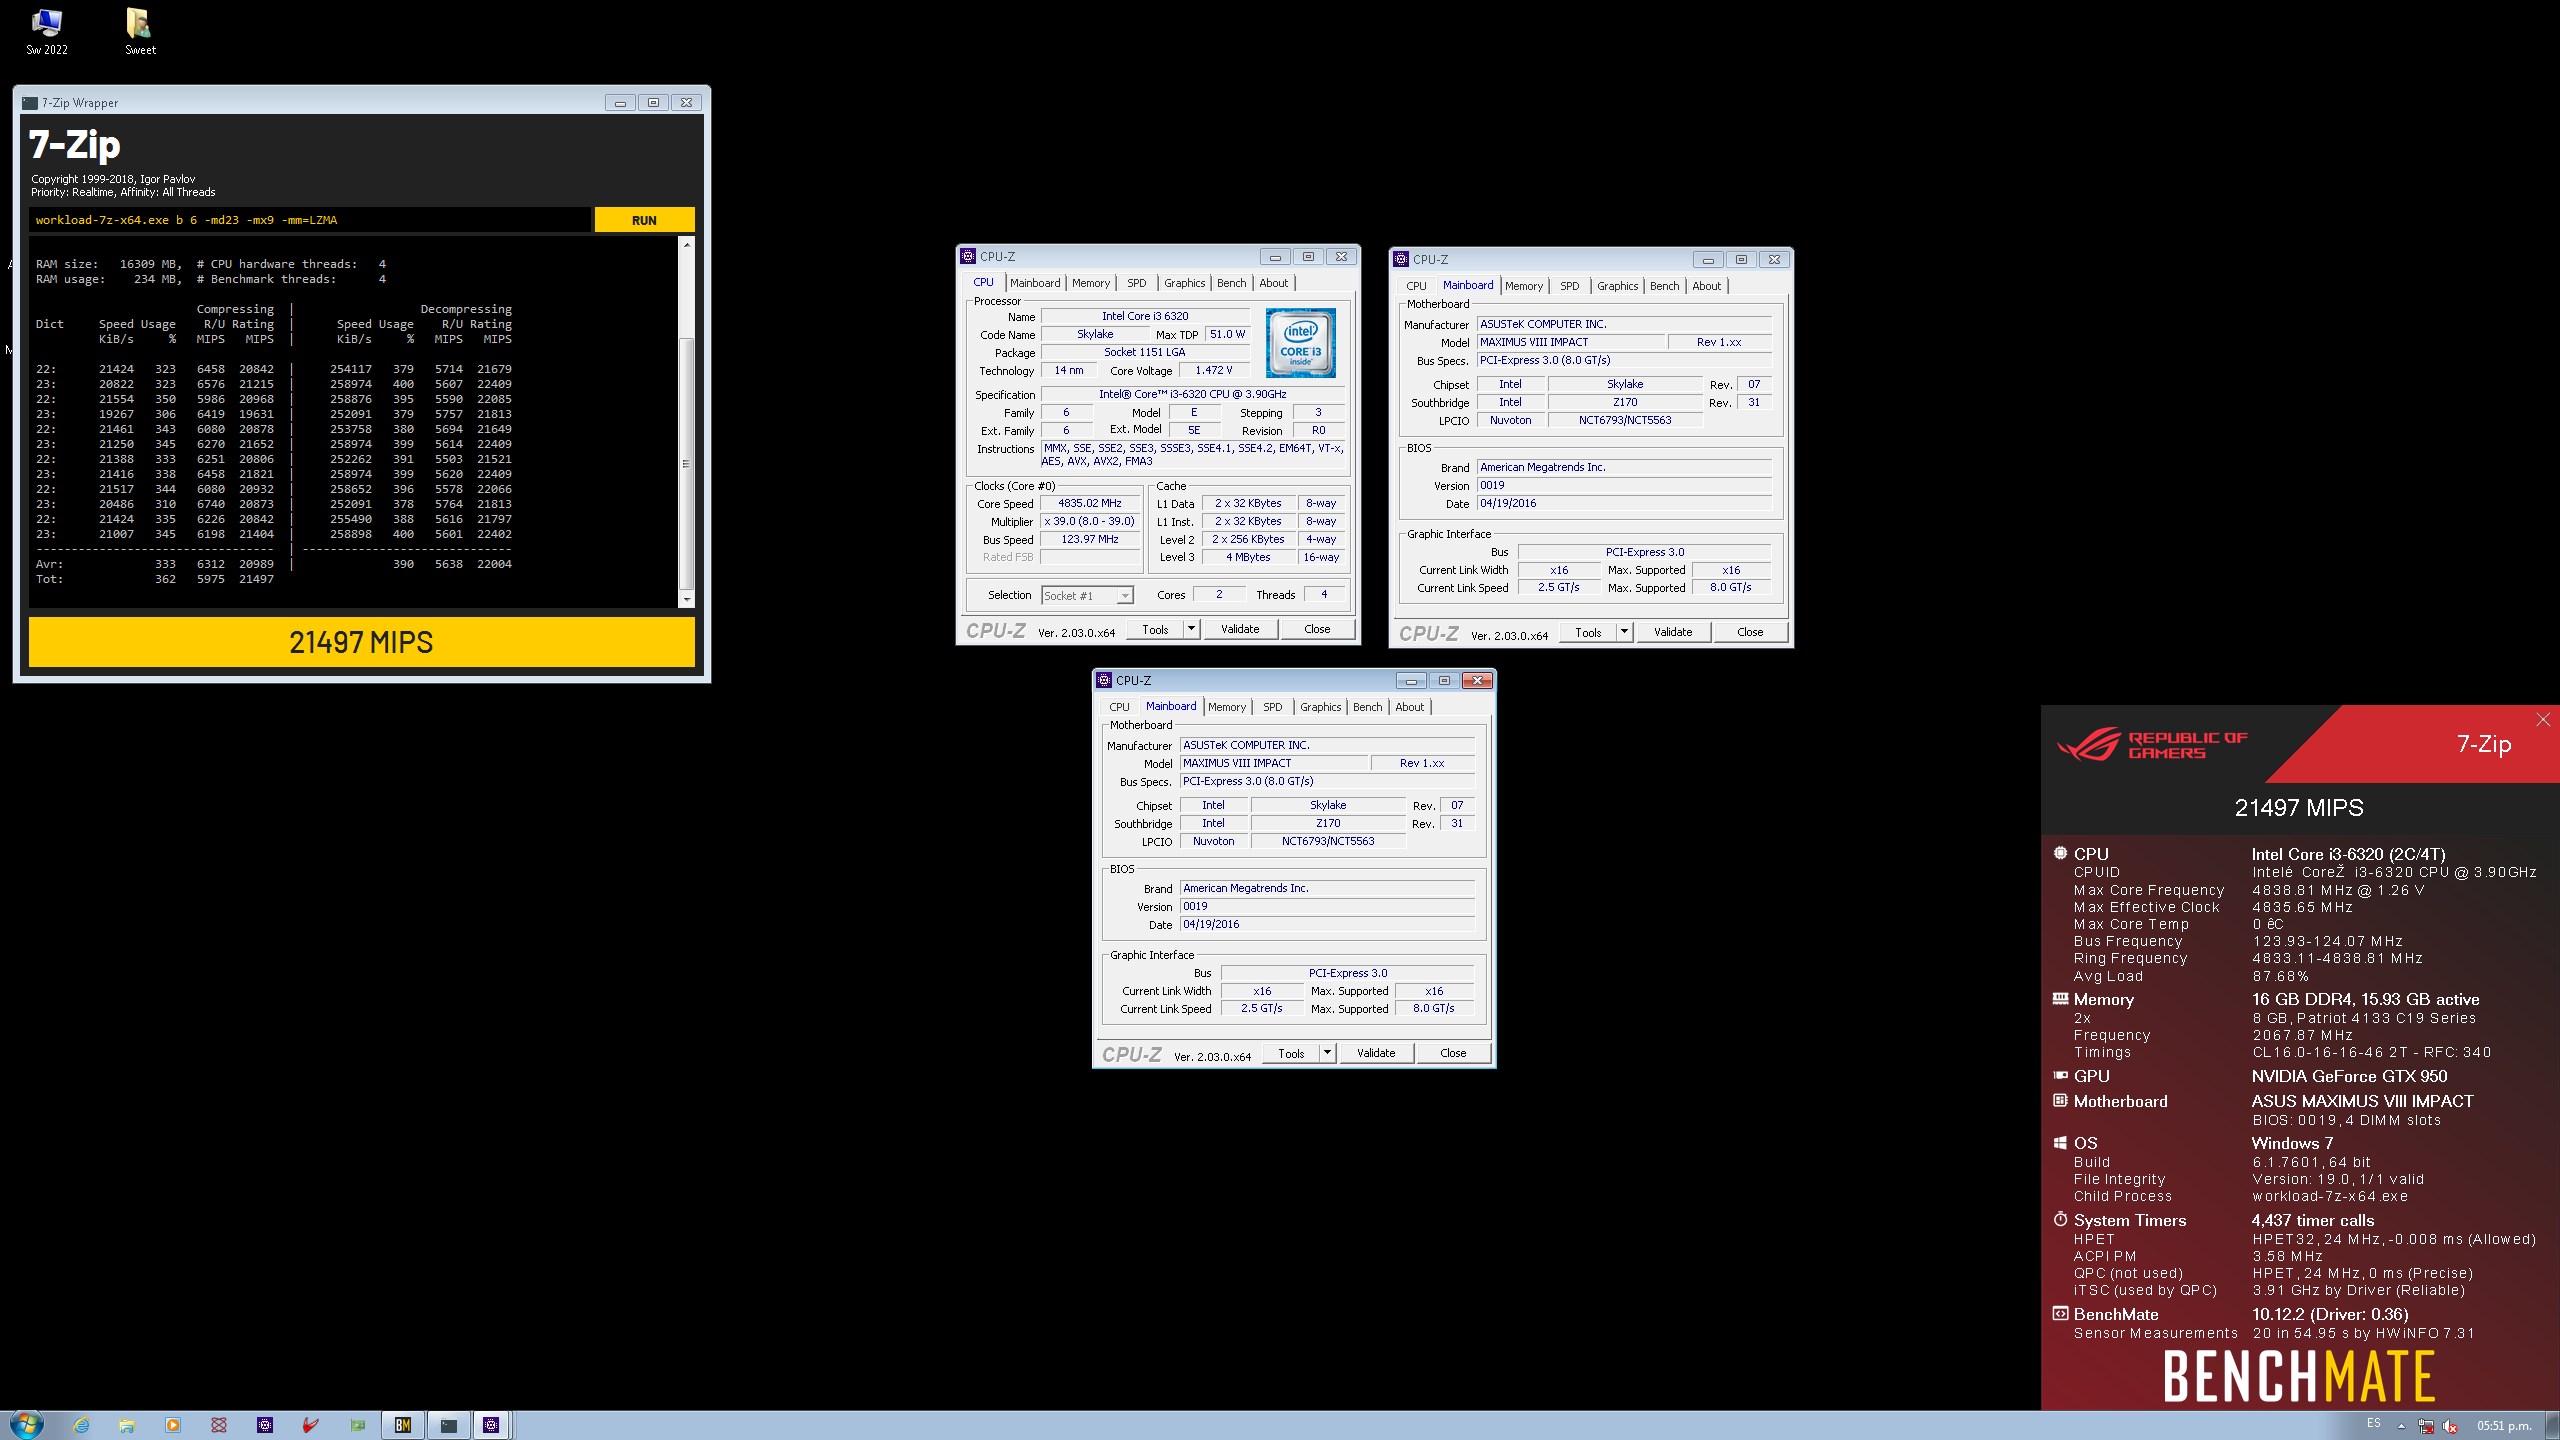Click the Windows Start orb
Image resolution: width=2560 pixels, height=1440 pixels.
(27, 1425)
